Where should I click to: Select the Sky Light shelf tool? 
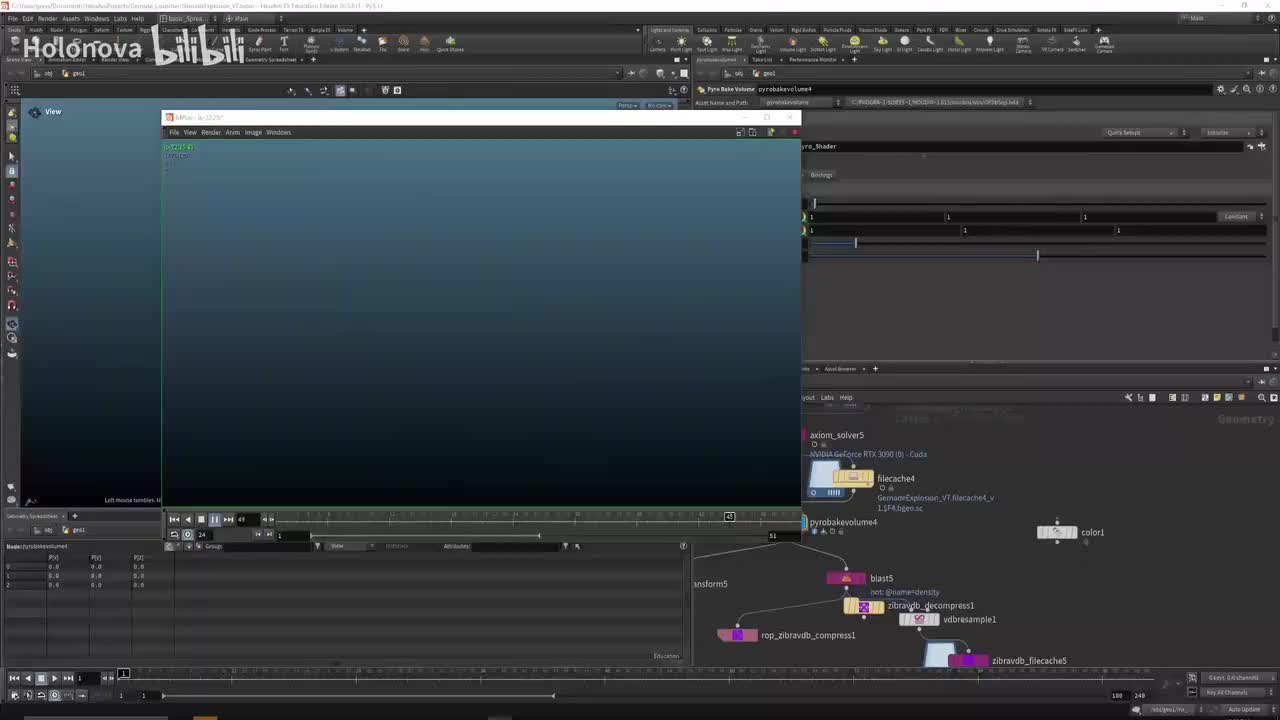click(x=881, y=43)
